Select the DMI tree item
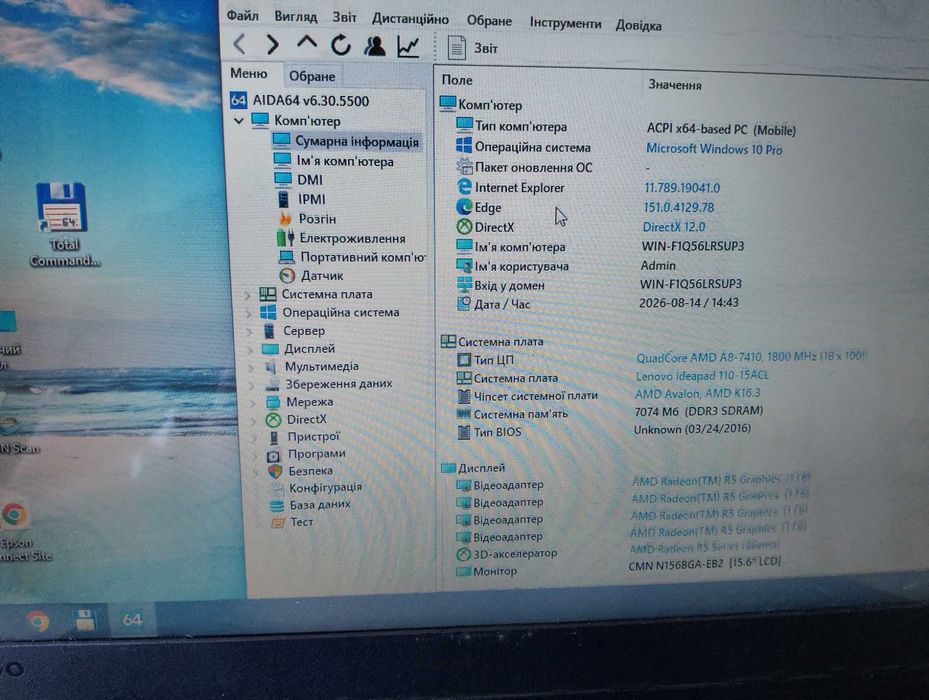 (299, 180)
